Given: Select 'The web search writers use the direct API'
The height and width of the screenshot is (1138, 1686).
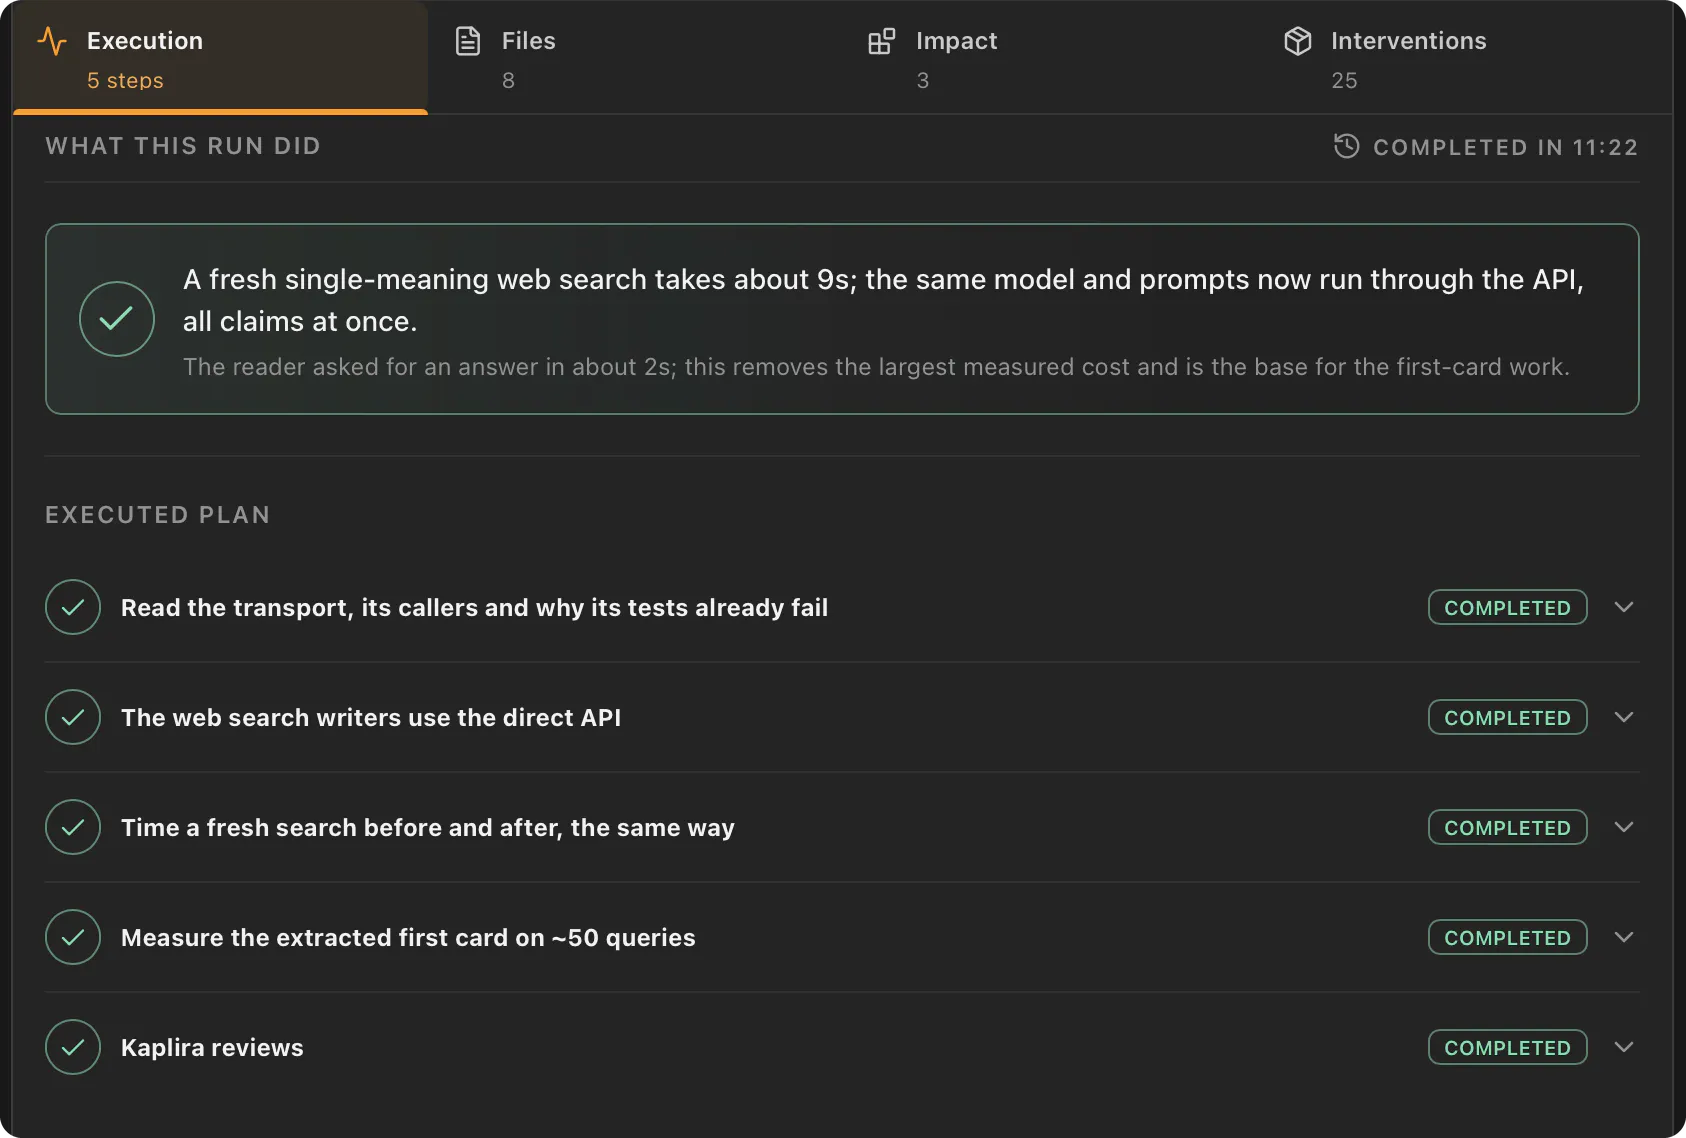Looking at the screenshot, I should (371, 718).
